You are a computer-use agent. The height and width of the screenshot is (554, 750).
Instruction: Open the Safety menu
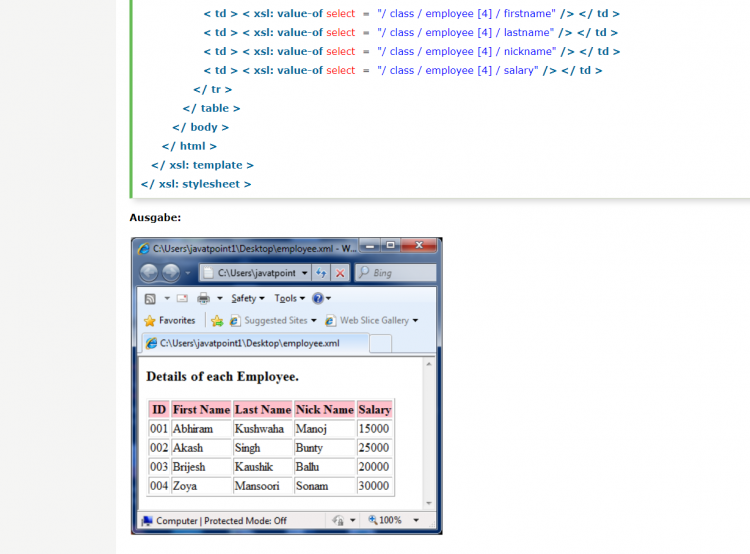tap(248, 298)
